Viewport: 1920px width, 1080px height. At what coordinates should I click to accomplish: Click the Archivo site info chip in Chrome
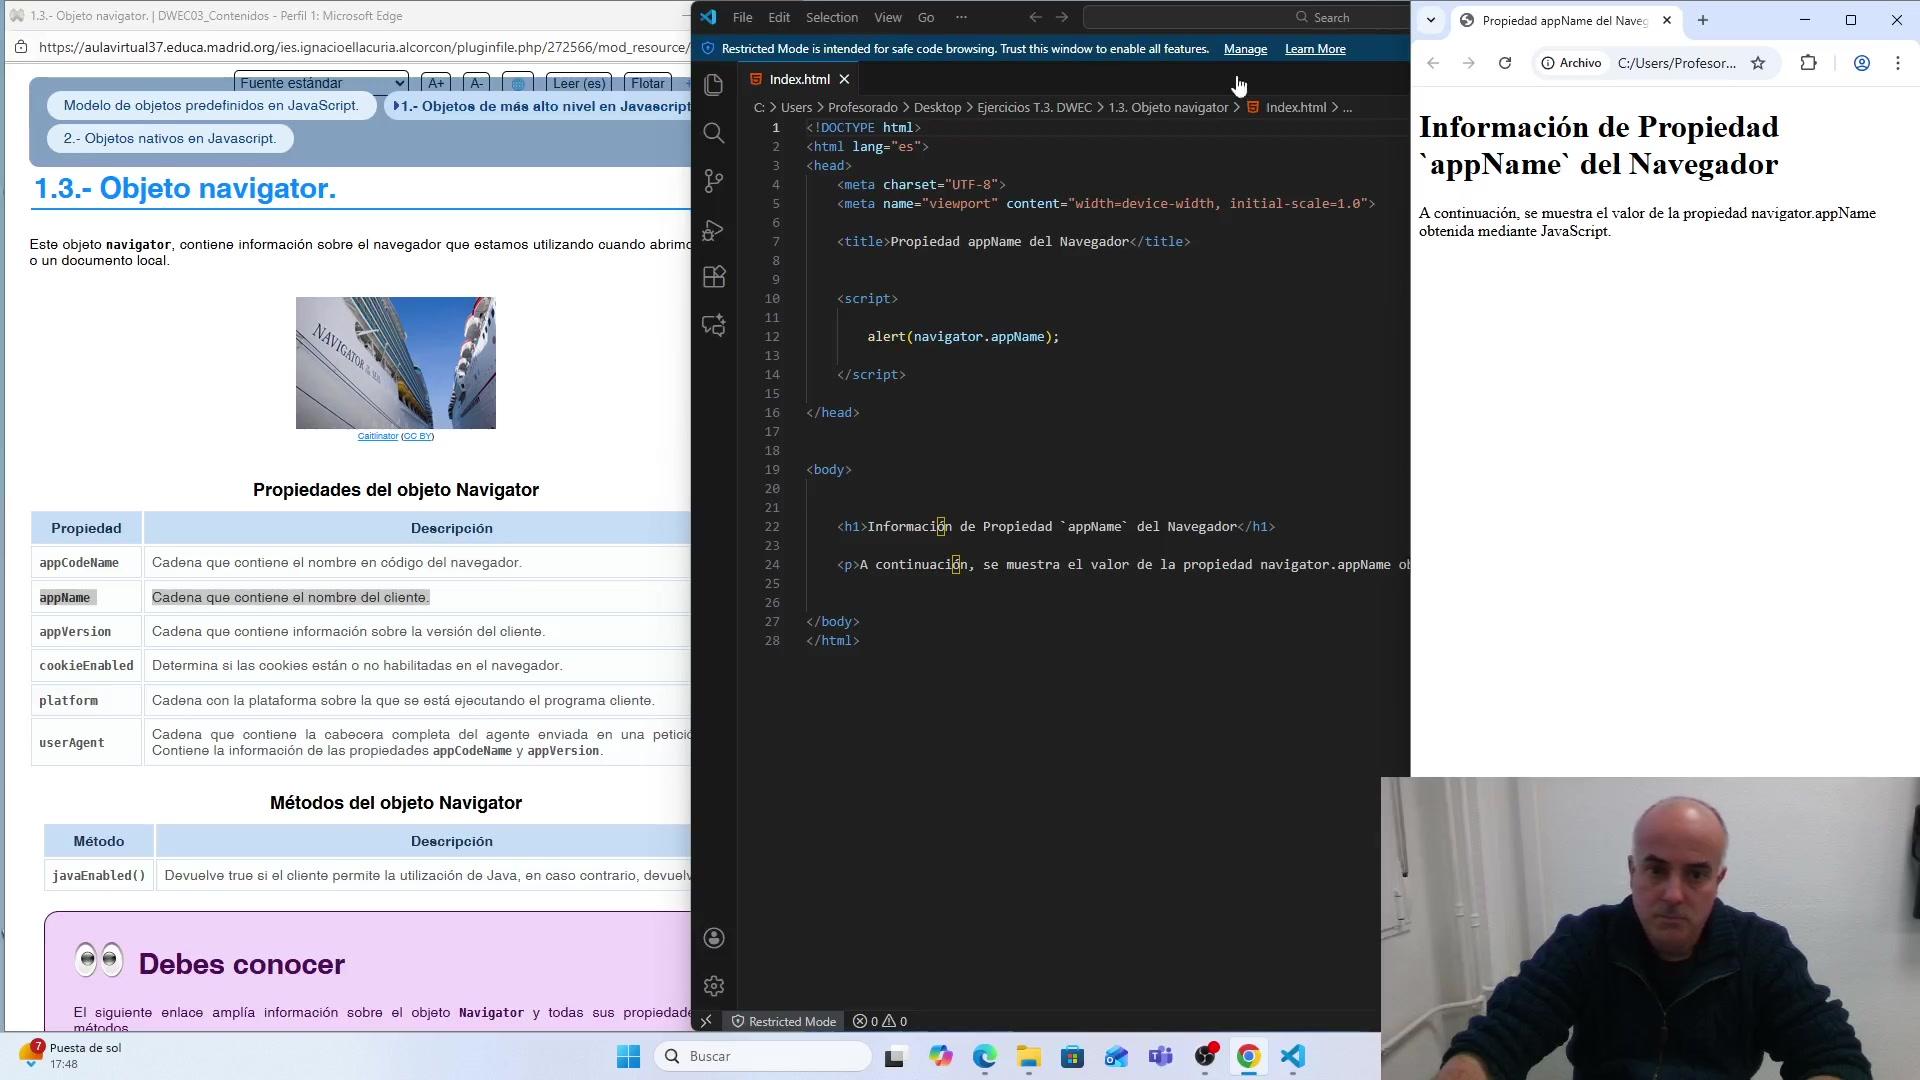(1572, 63)
